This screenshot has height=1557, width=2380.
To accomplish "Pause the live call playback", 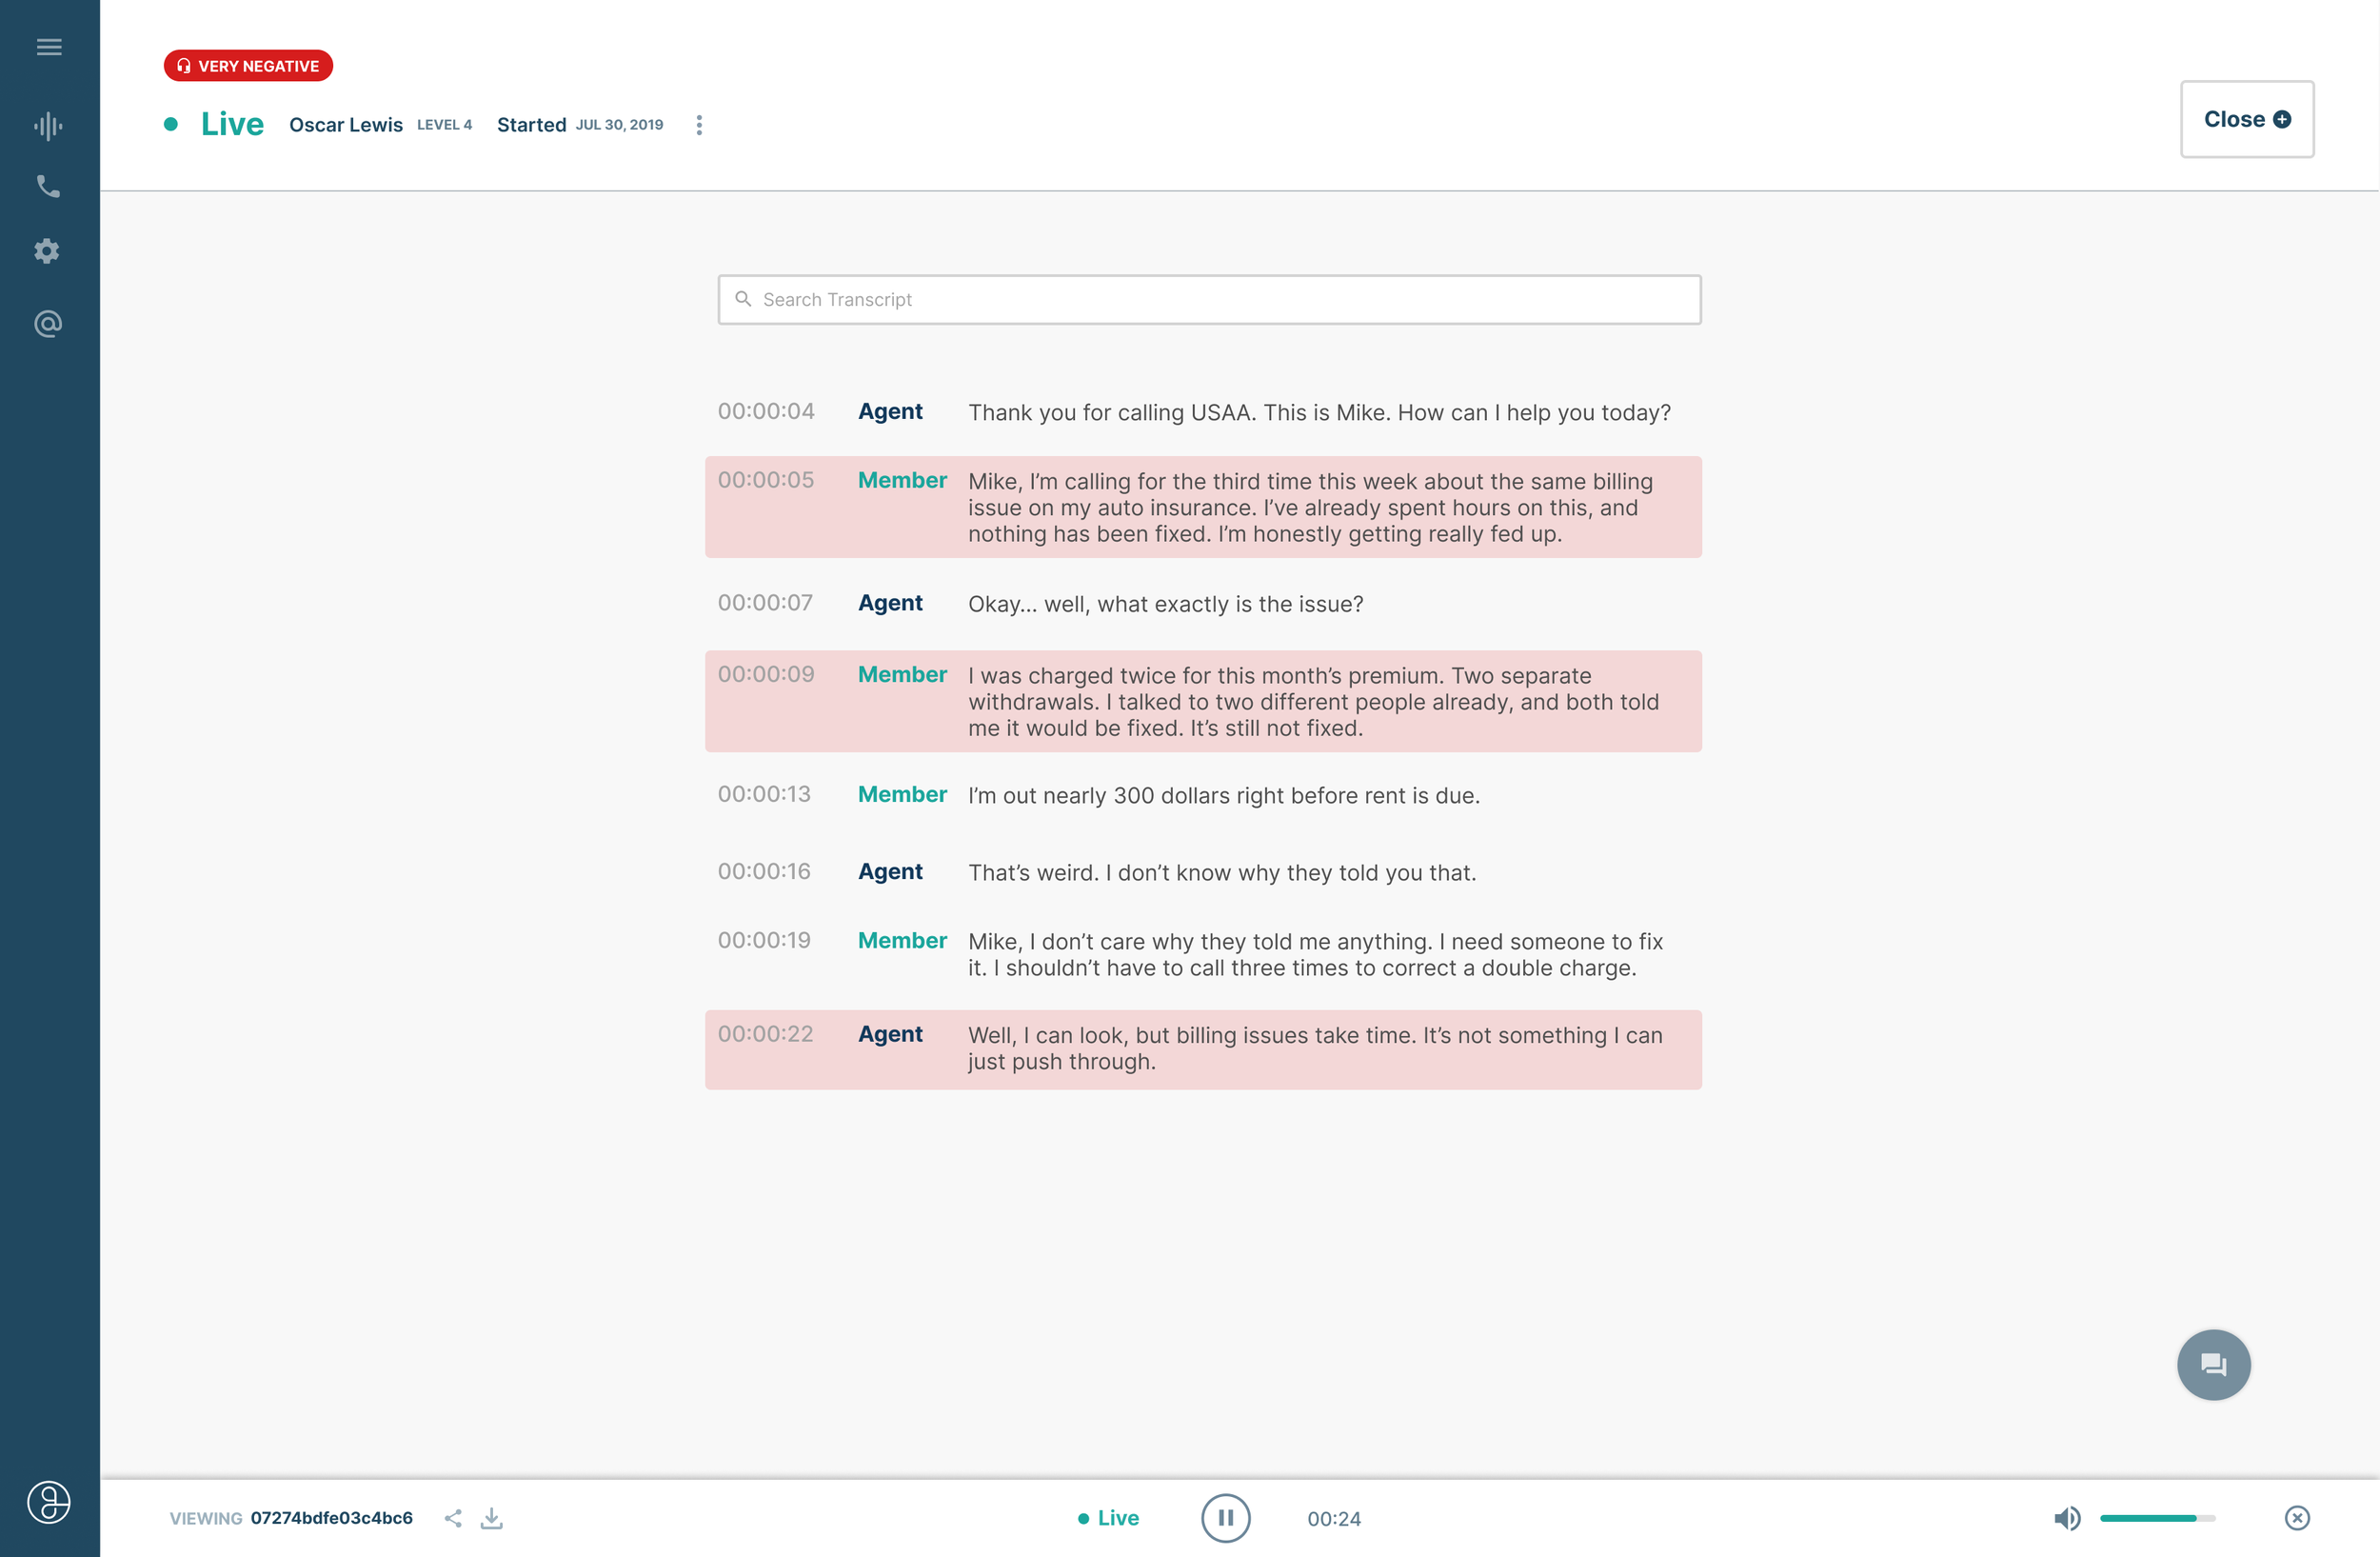I will coord(1225,1518).
